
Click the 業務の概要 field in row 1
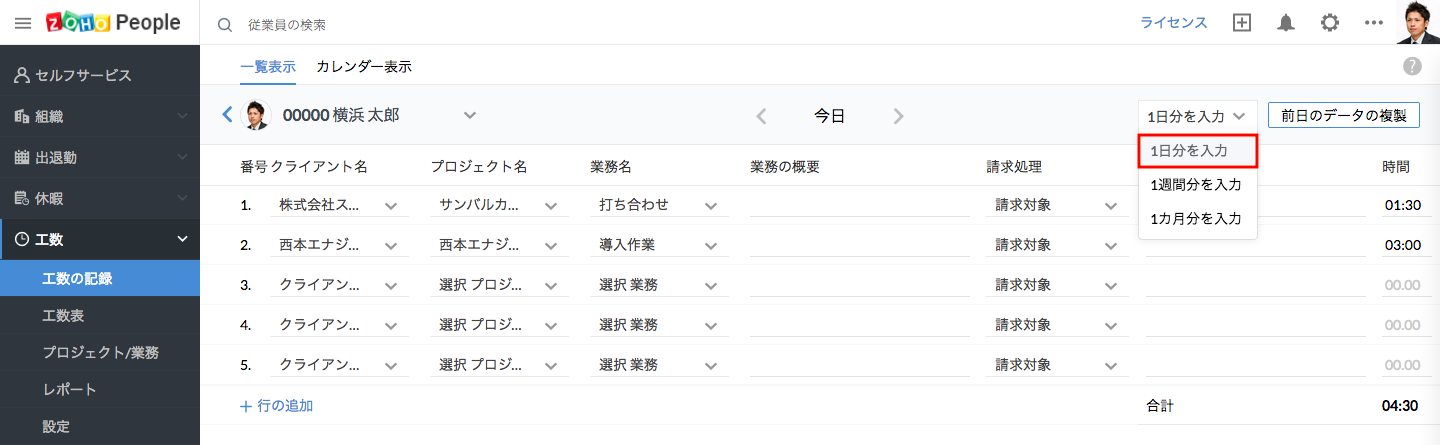[x=859, y=205]
